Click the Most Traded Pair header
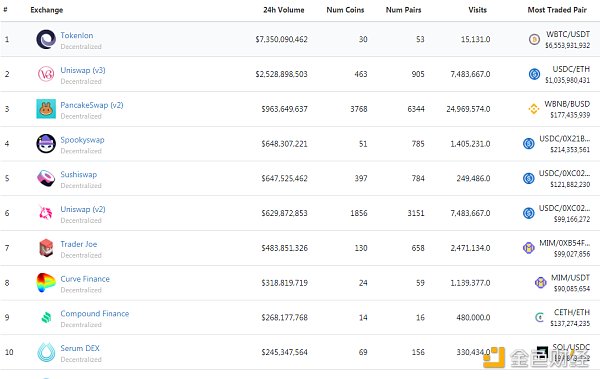 click(557, 10)
